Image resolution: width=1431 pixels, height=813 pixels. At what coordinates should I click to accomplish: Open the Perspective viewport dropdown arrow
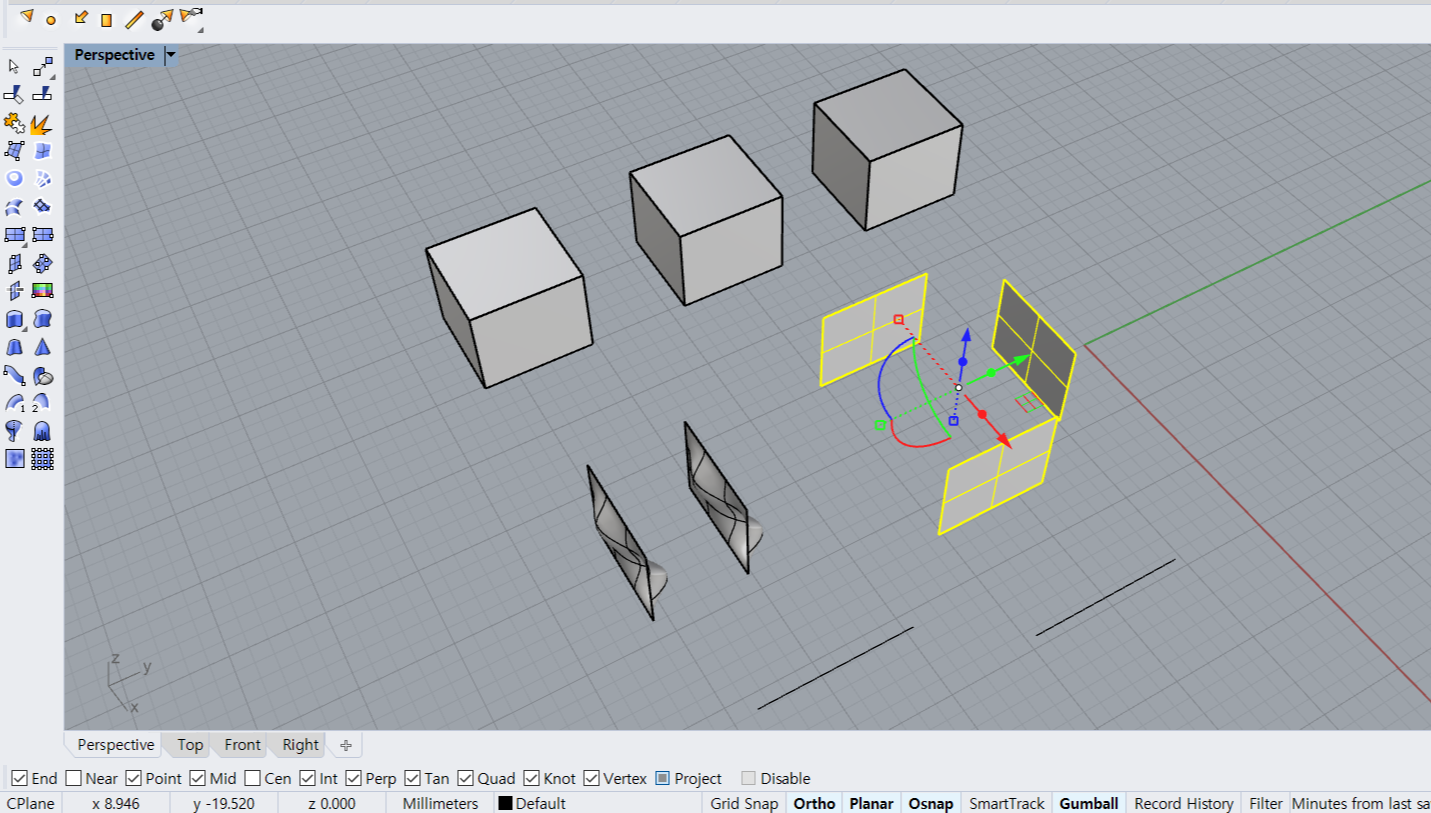171,55
